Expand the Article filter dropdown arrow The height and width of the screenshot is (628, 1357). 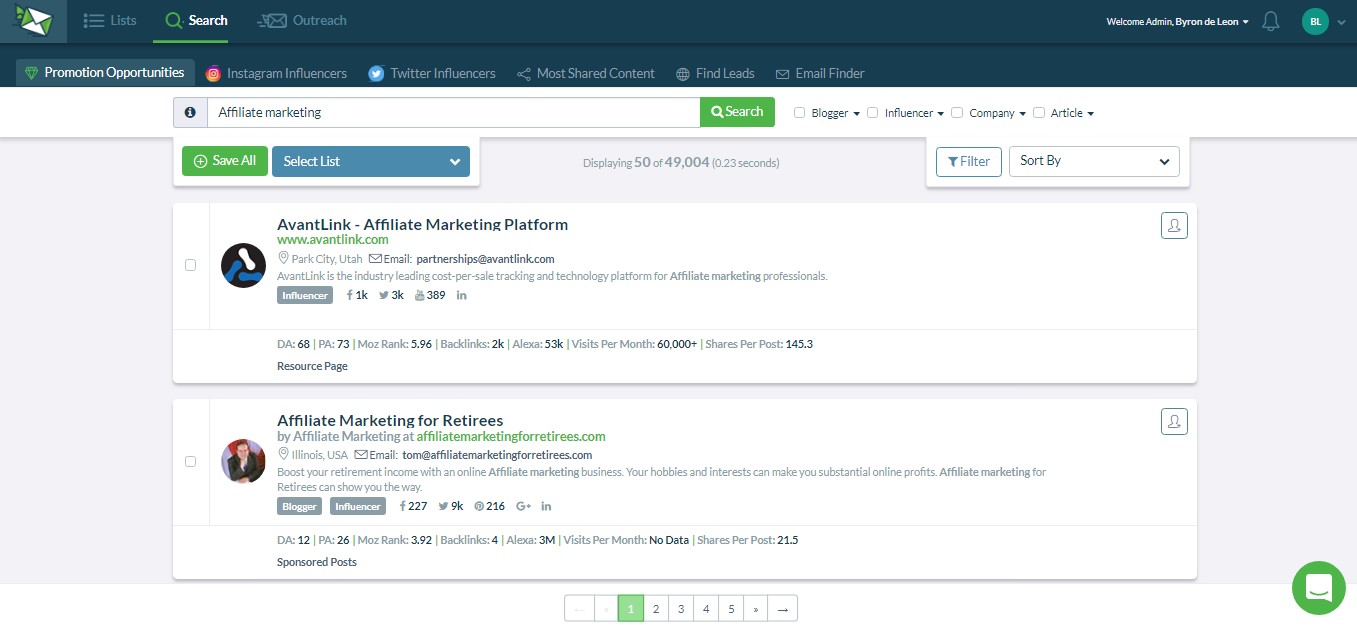coord(1090,114)
